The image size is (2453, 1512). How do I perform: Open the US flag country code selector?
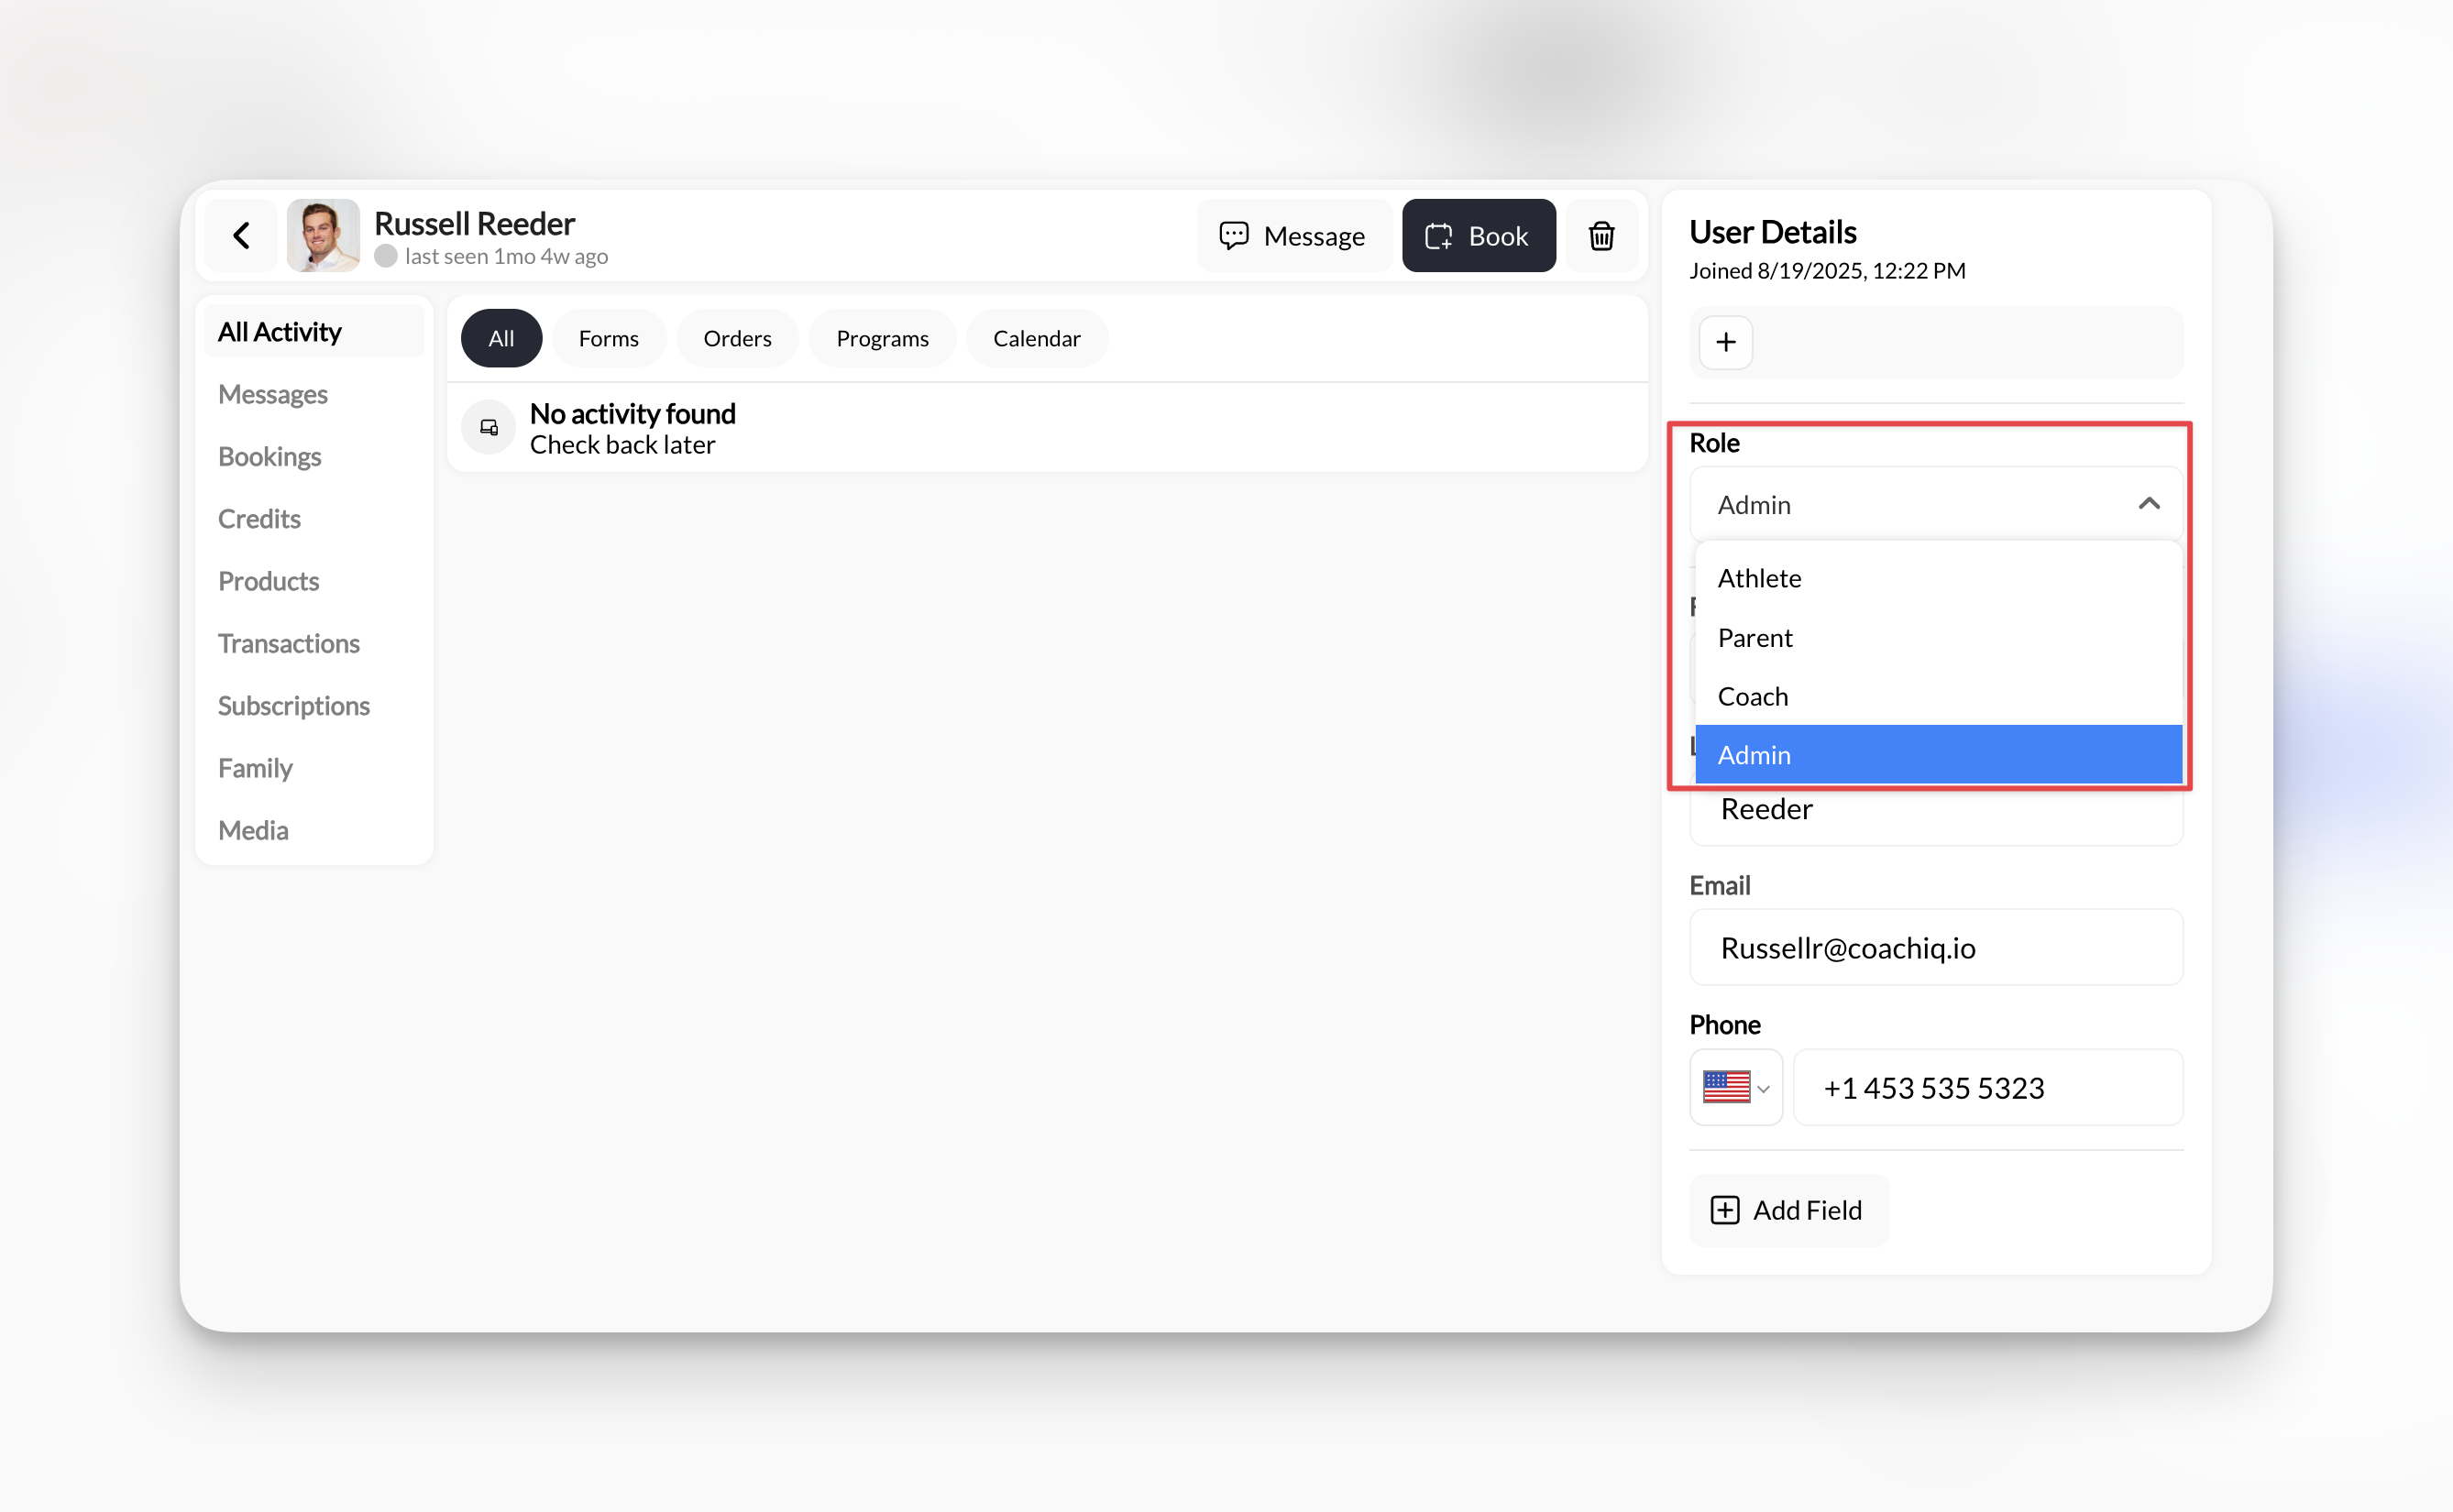(1735, 1087)
